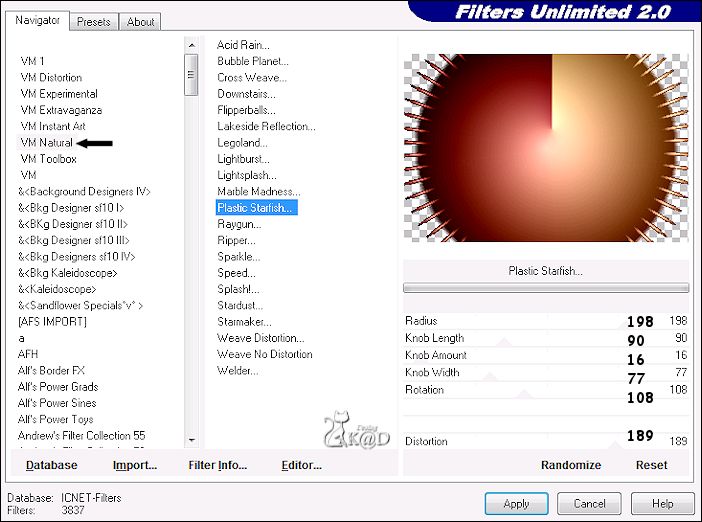702x522 pixels.
Task: Select Alf's Border FX category
Action: (x=51, y=371)
